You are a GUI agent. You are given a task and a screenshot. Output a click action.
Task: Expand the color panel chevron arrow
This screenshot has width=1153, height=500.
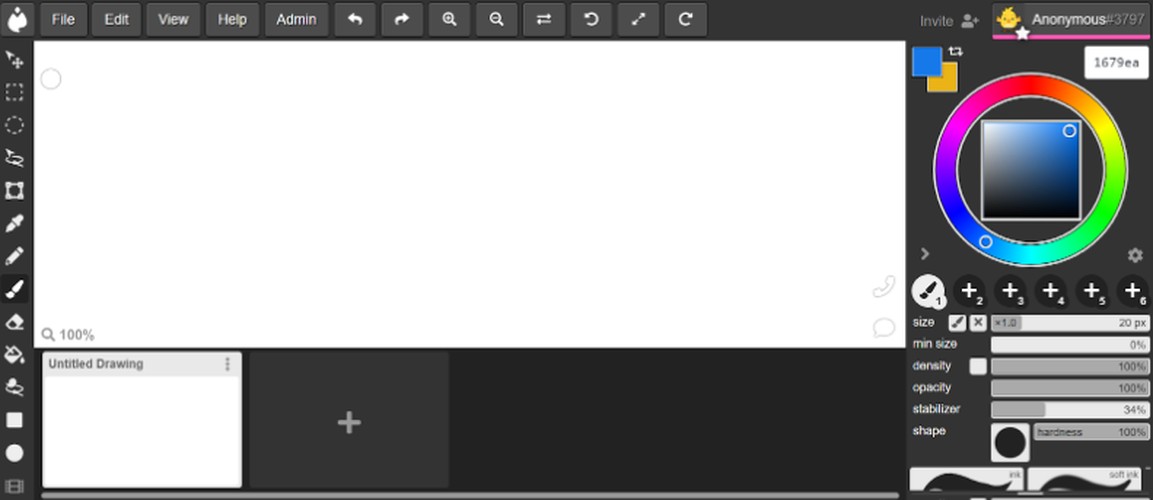tap(925, 254)
